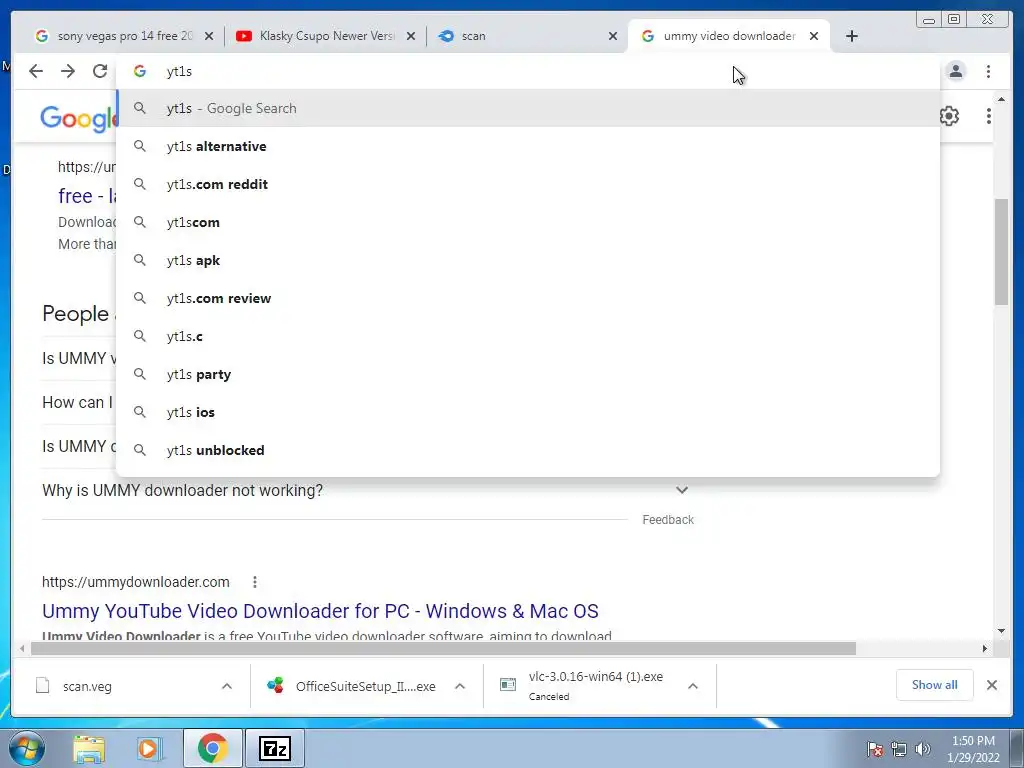The width and height of the screenshot is (1024, 768).
Task: Open Windows Media Player from taskbar
Action: [149, 748]
